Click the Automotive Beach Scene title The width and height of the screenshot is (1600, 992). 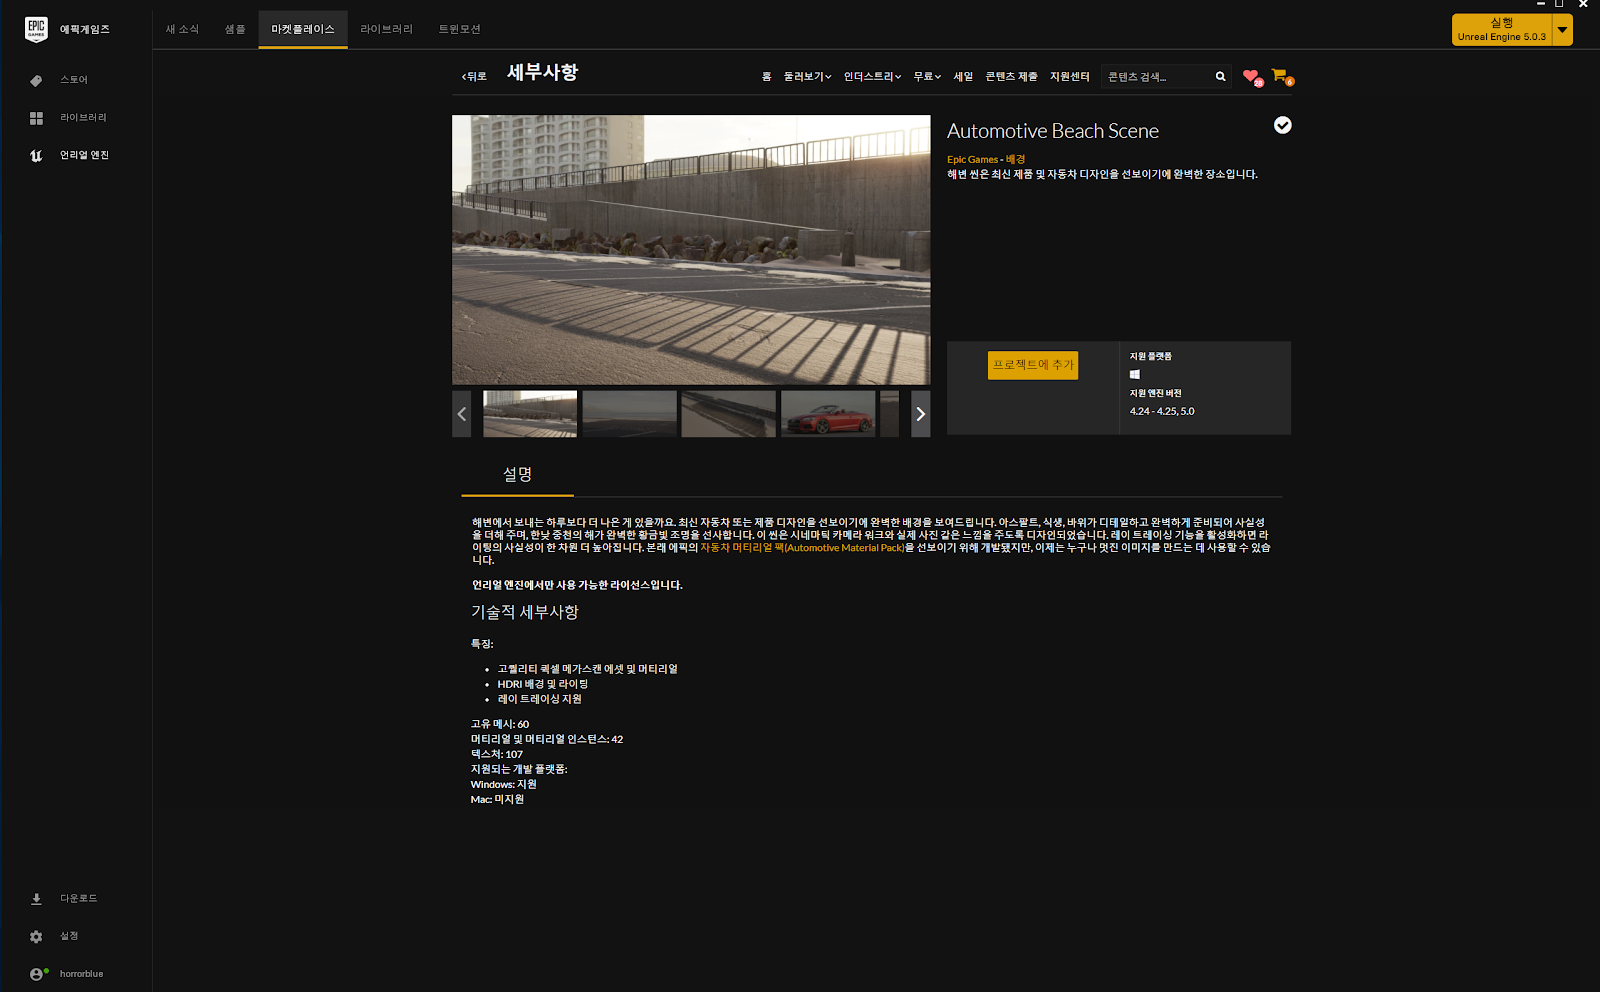1052,131
